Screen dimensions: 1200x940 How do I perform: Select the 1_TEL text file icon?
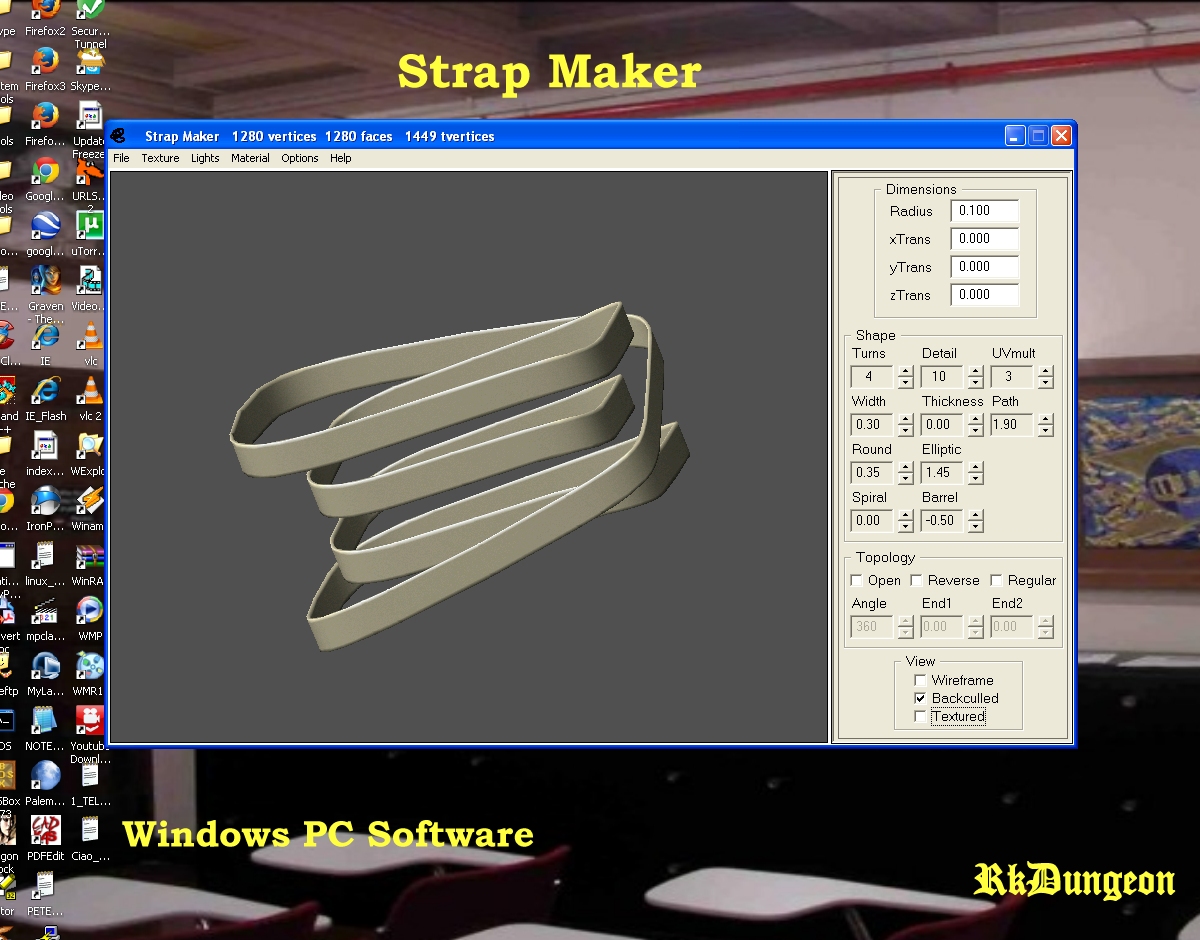click(90, 784)
